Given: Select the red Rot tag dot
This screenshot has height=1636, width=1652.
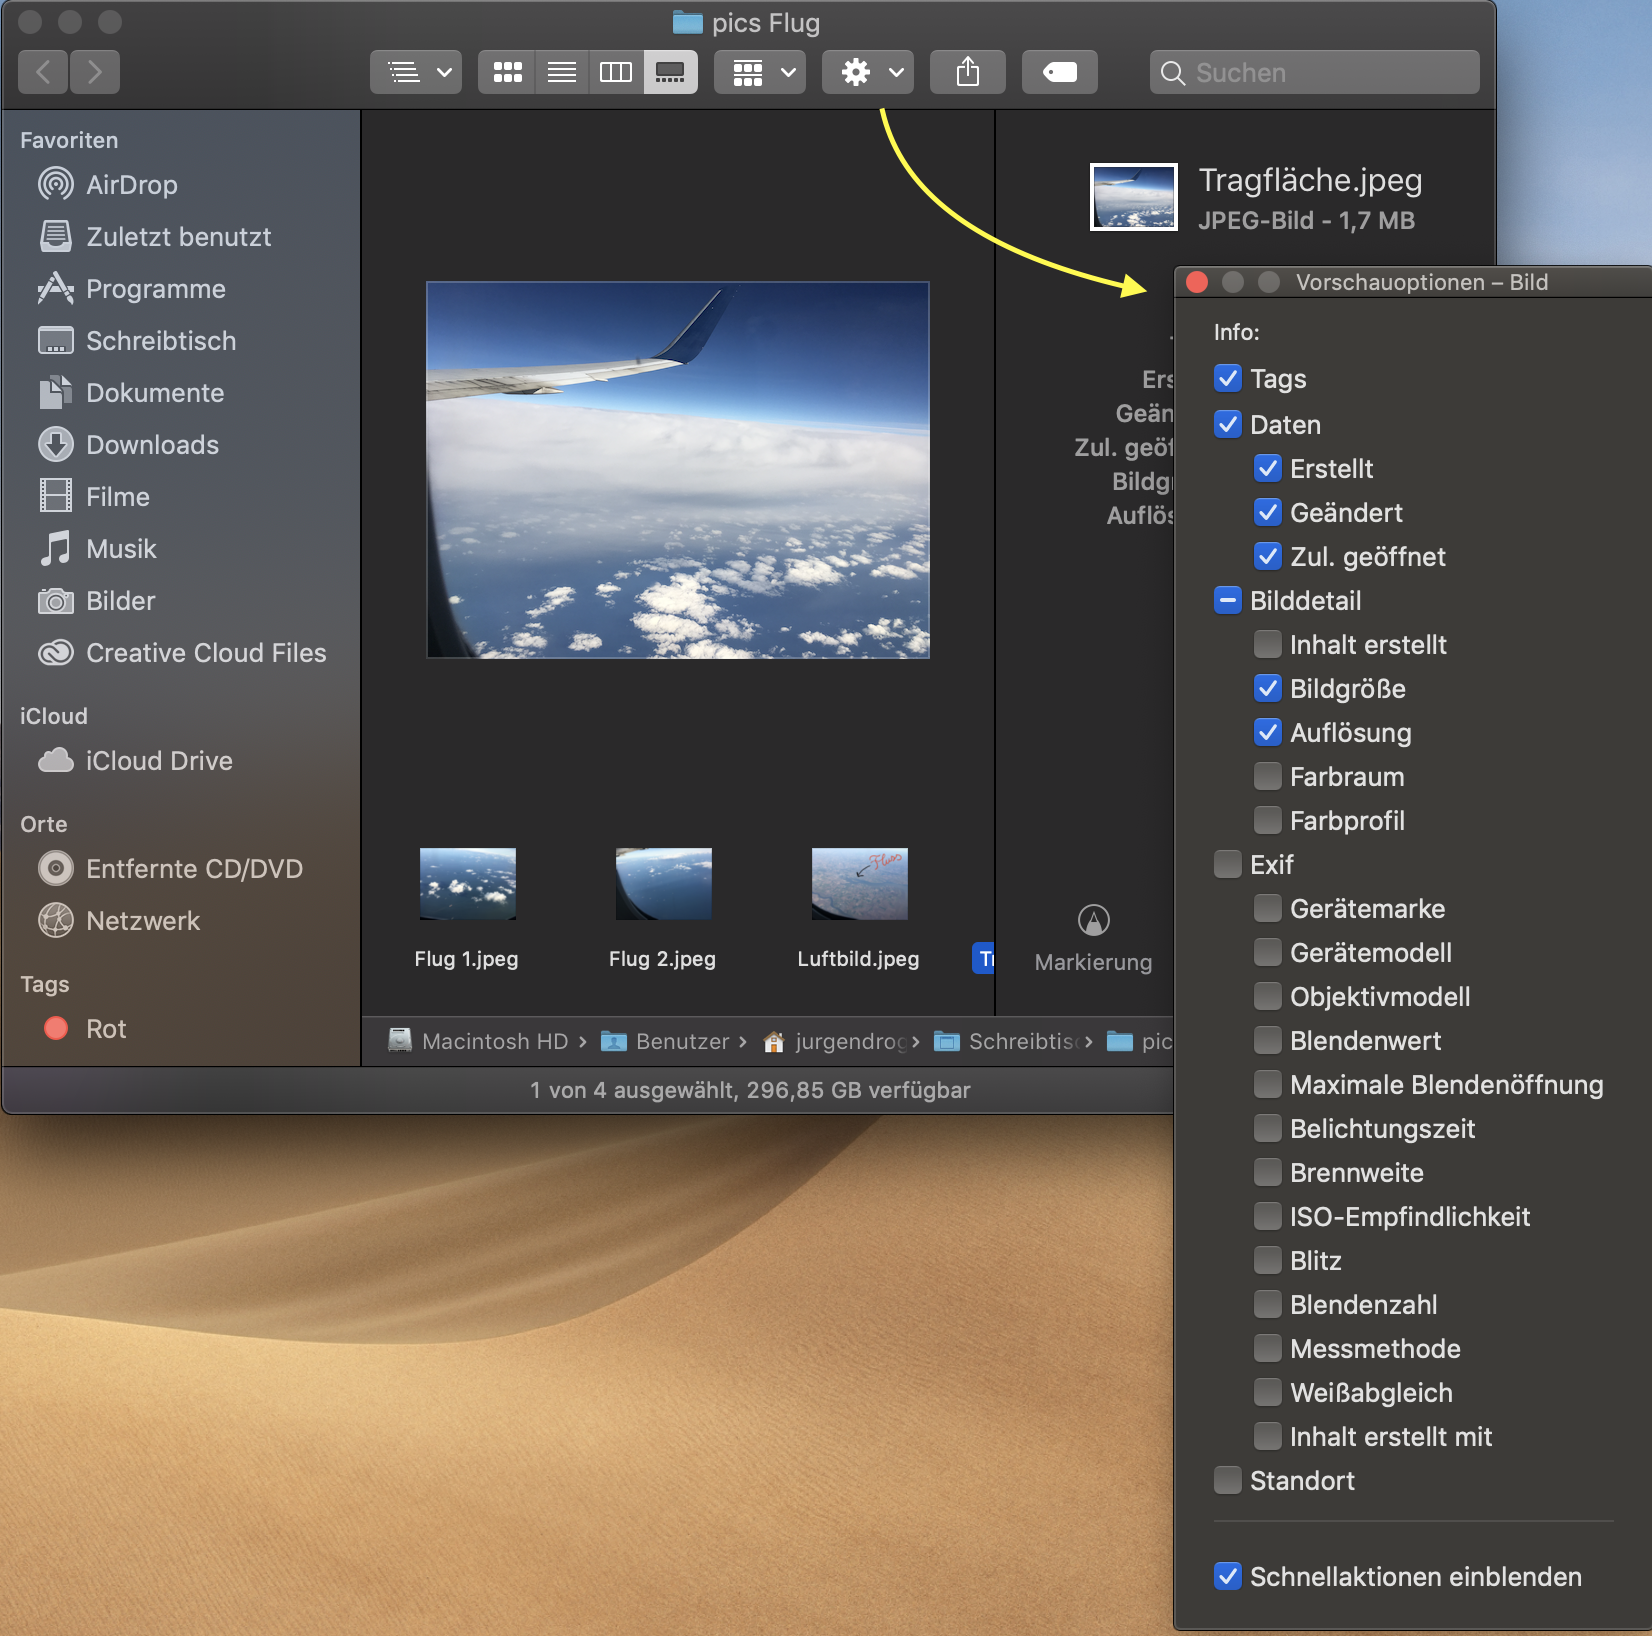Looking at the screenshot, I should point(56,1028).
